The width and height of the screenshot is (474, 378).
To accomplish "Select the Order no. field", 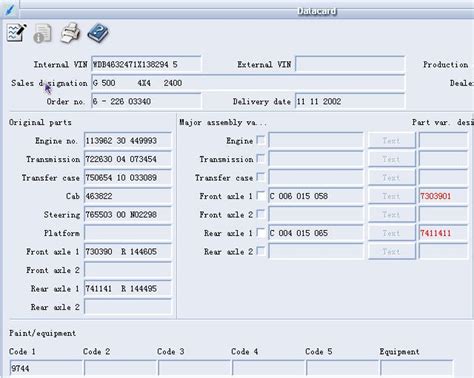I will click(146, 101).
